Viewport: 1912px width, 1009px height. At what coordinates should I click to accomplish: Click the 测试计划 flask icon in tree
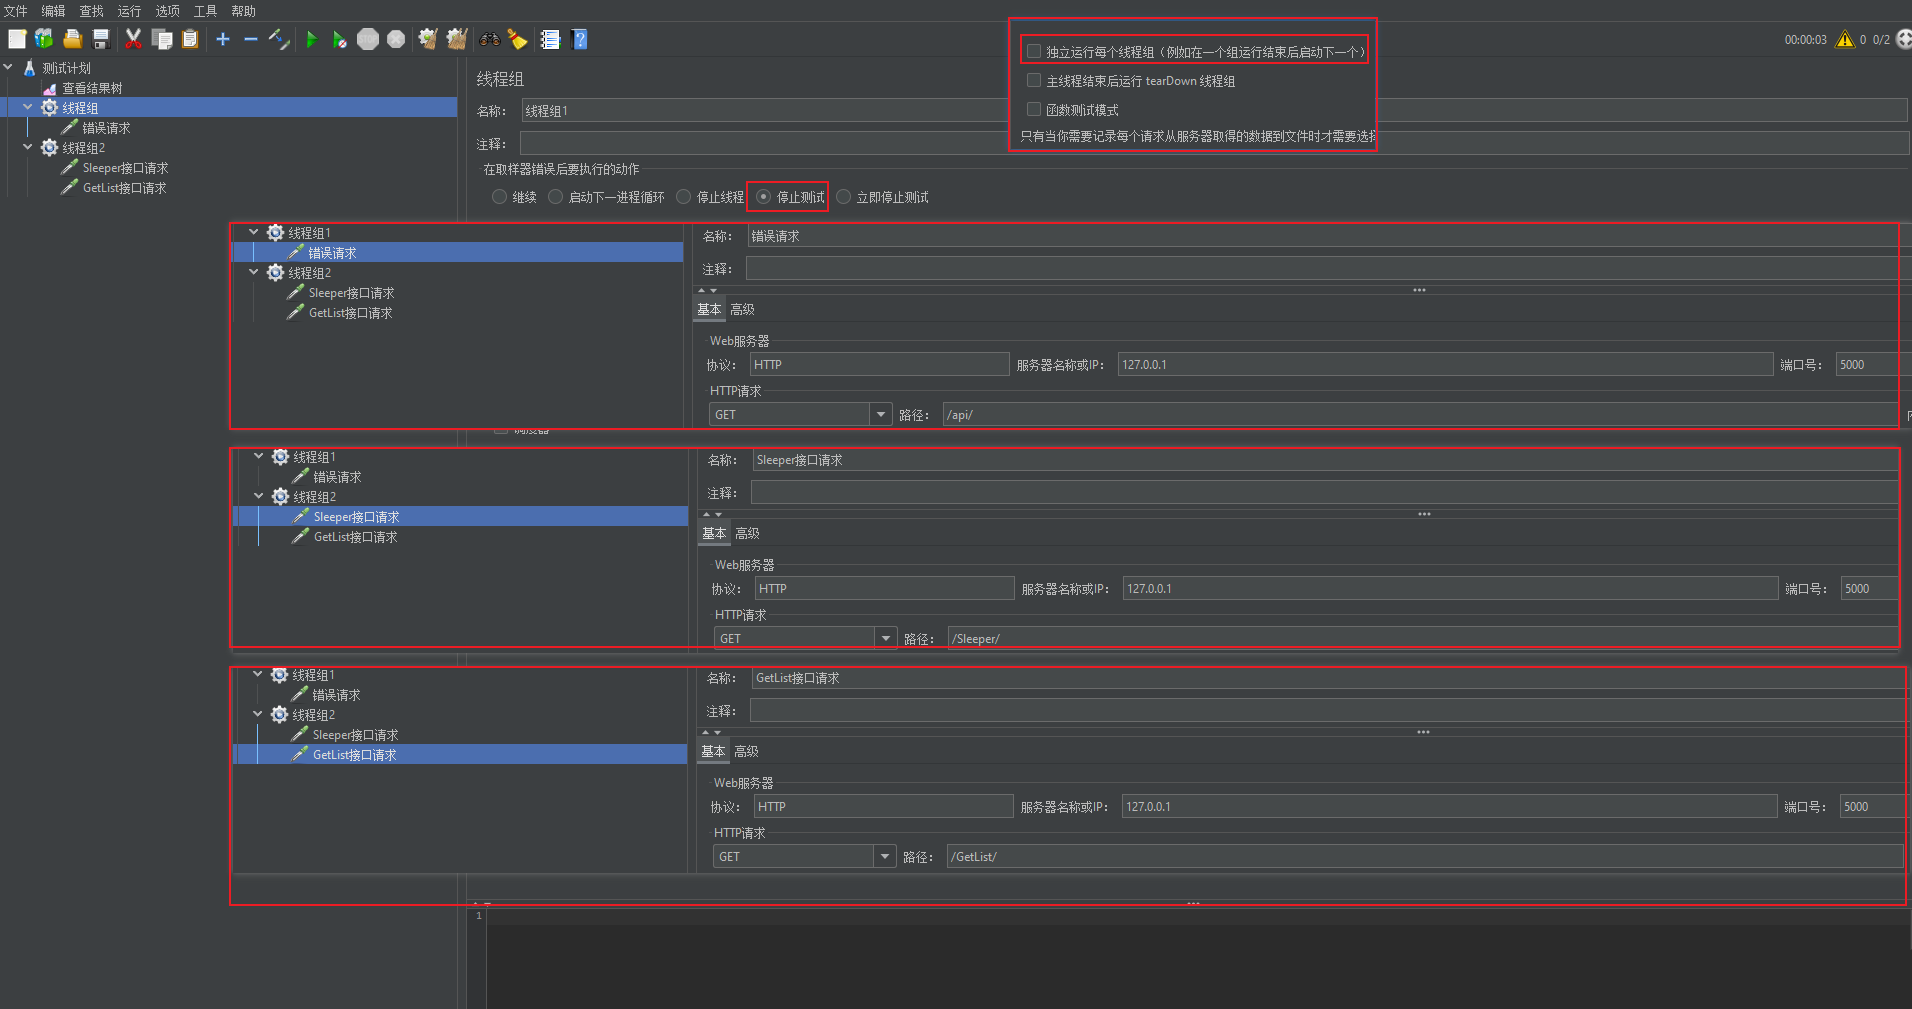[29, 68]
